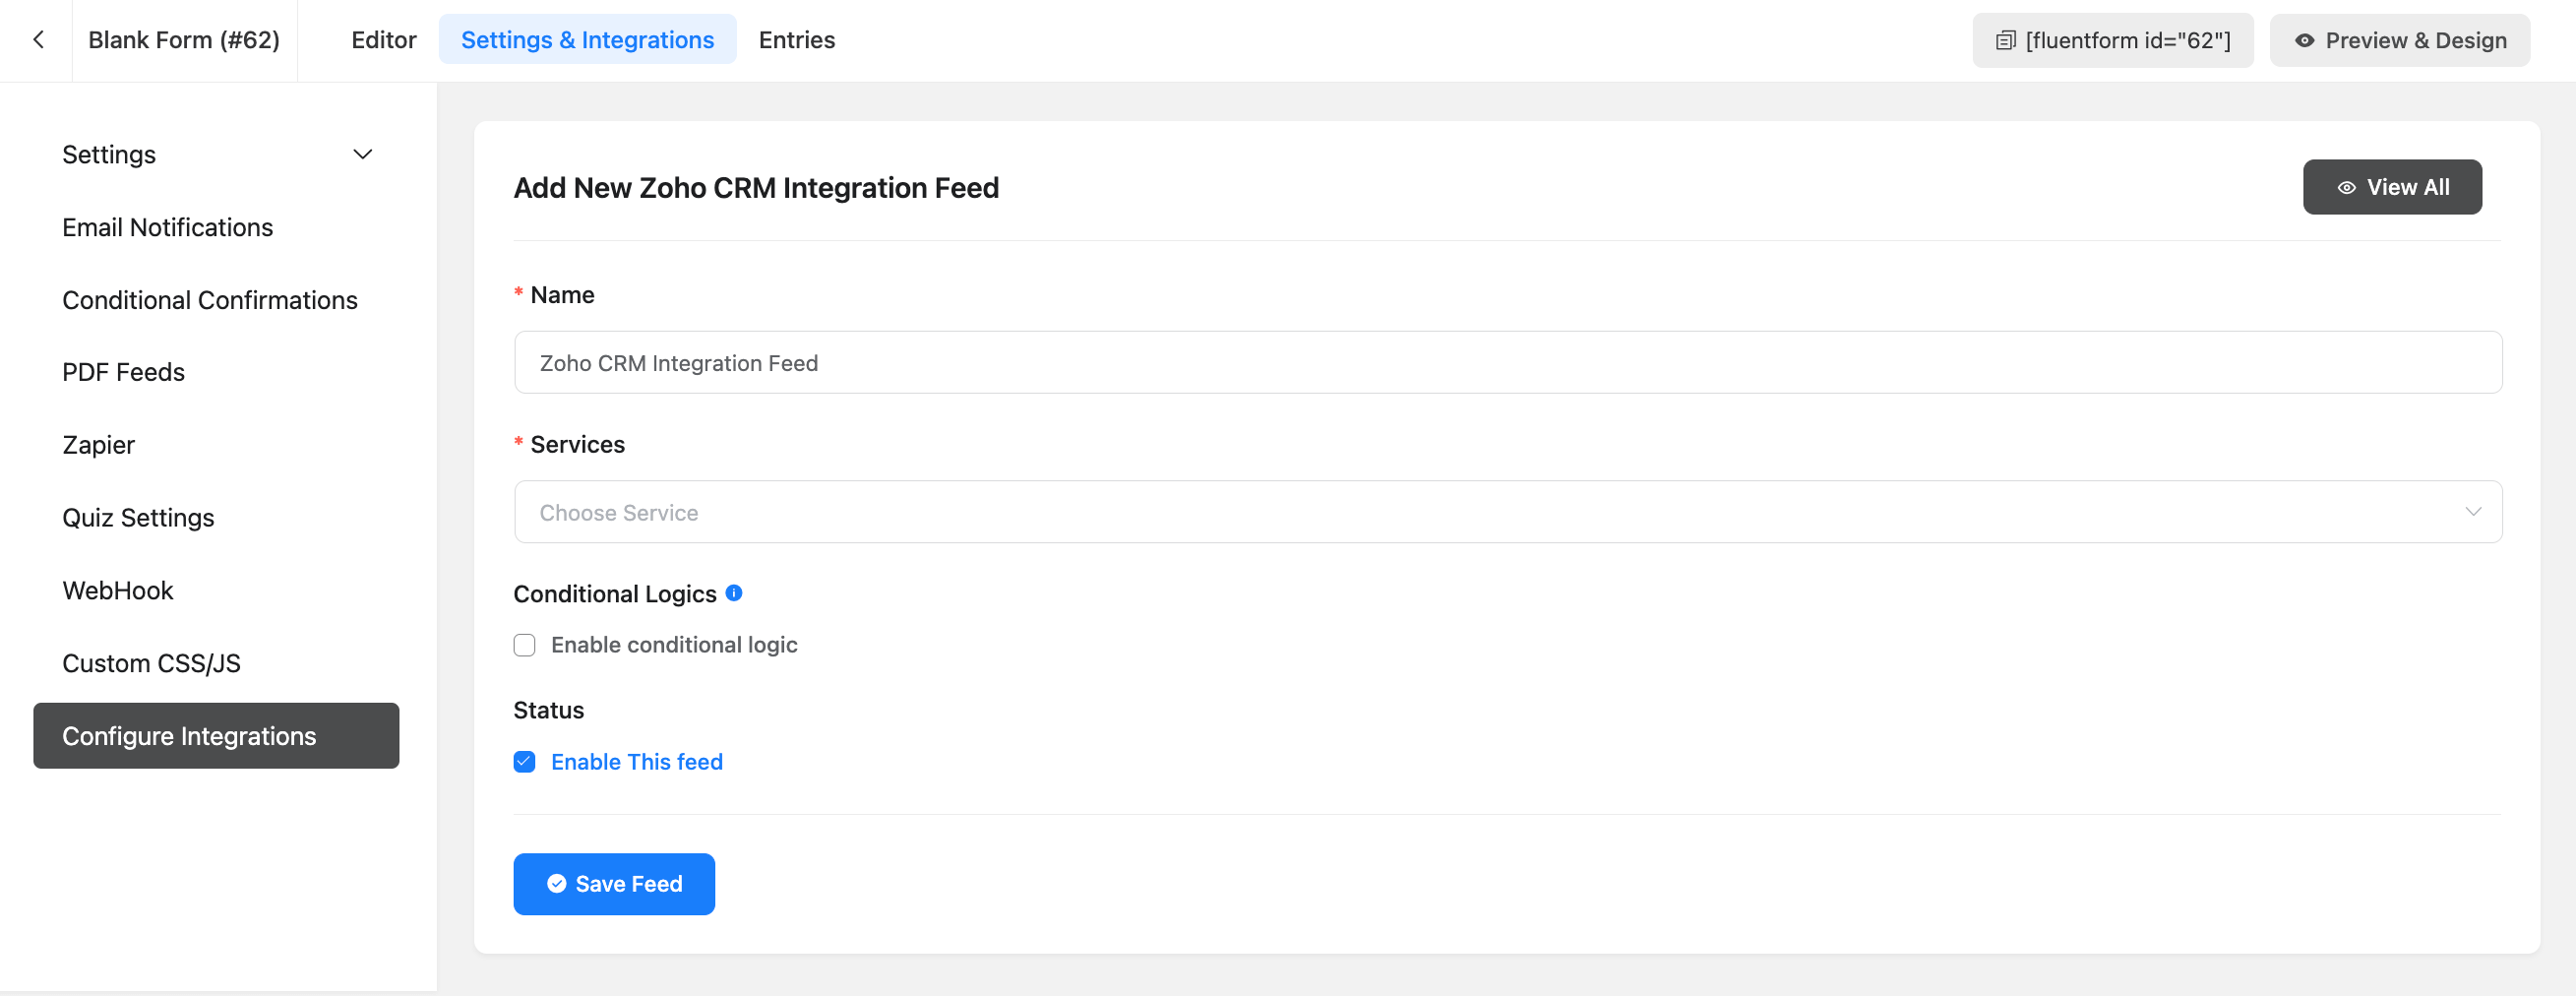Click the View All button
This screenshot has width=2576, height=996.
(2391, 187)
